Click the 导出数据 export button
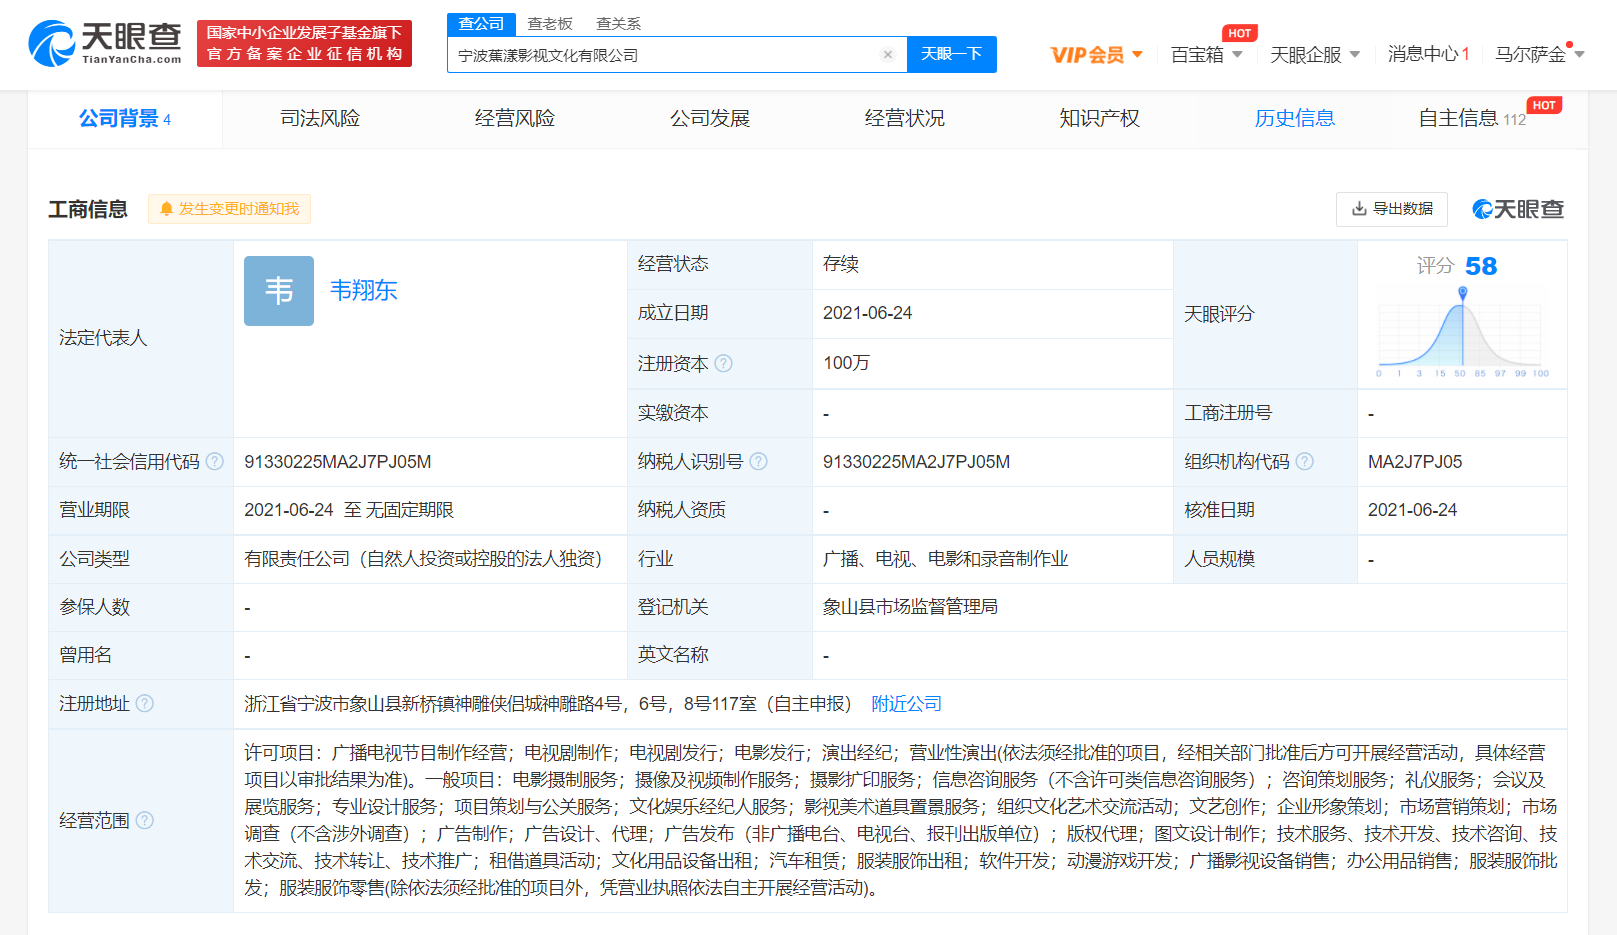1617x935 pixels. [x=1391, y=209]
